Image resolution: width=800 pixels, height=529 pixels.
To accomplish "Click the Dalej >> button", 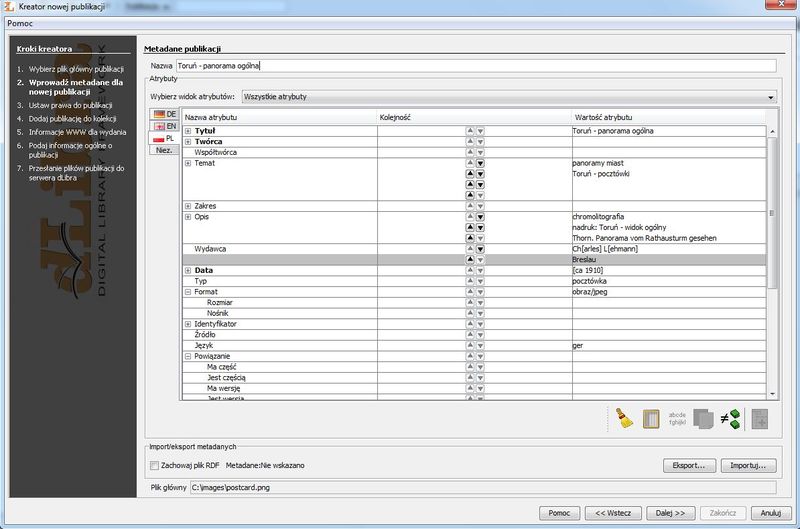I will (669, 513).
